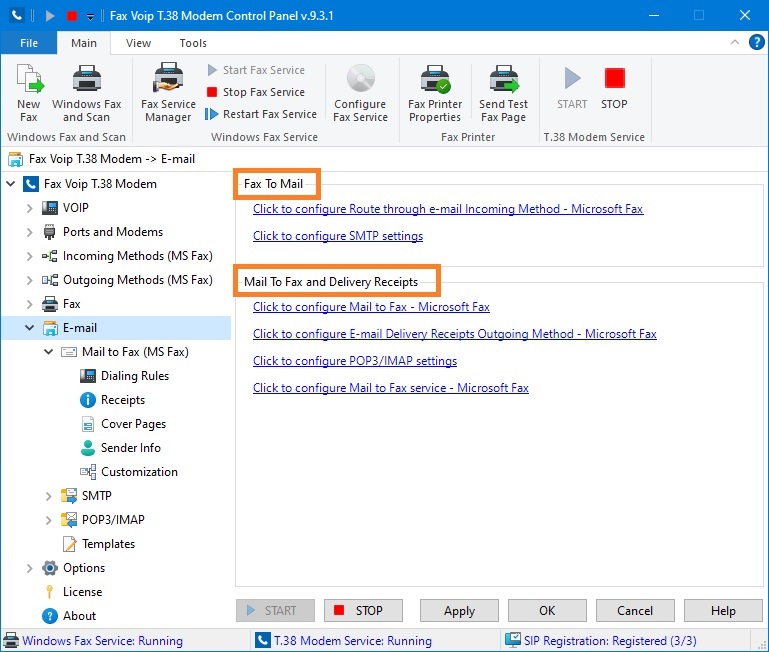This screenshot has width=769, height=652.
Task: Open link to configure E-mail Delivery Receipts Outgoing Method
Action: pyautogui.click(x=455, y=334)
